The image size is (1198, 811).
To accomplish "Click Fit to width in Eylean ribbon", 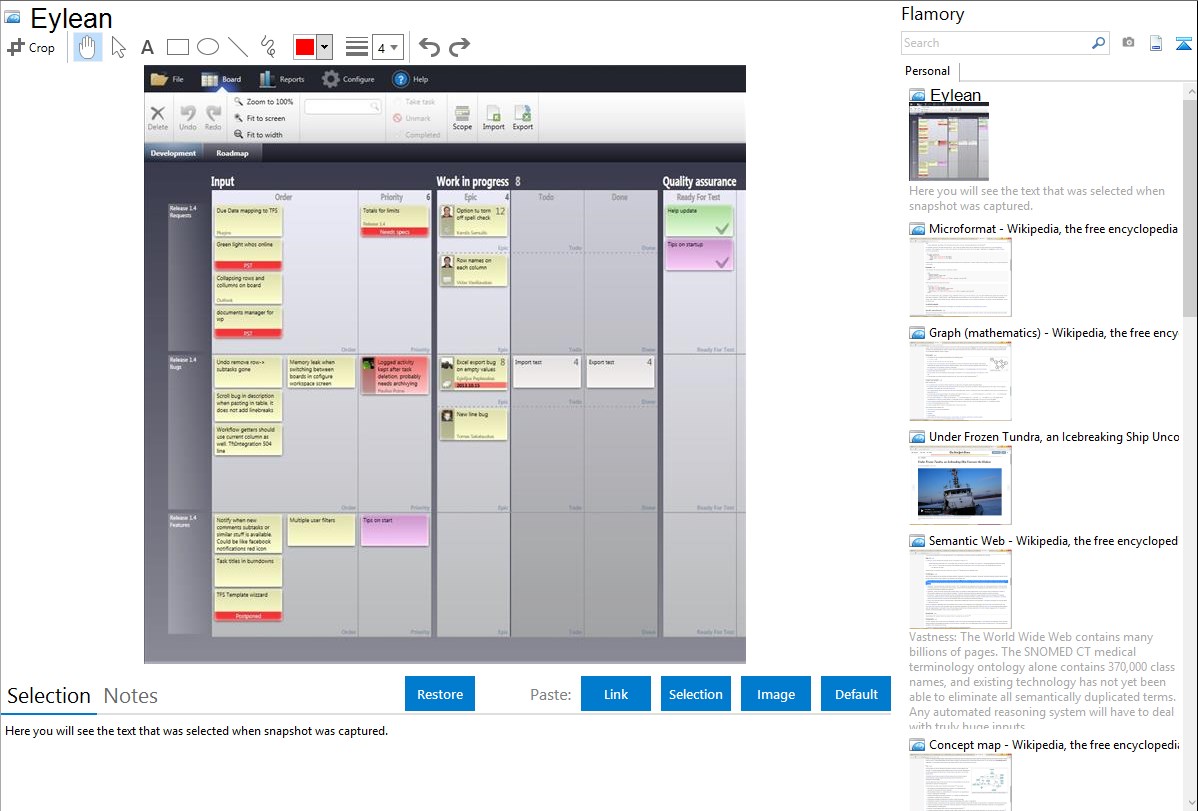I will pyautogui.click(x=258, y=135).
